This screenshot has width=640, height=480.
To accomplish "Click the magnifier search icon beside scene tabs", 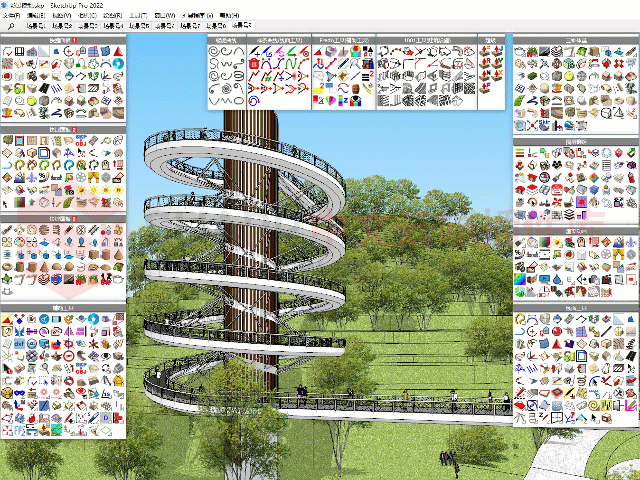I will (x=10, y=27).
